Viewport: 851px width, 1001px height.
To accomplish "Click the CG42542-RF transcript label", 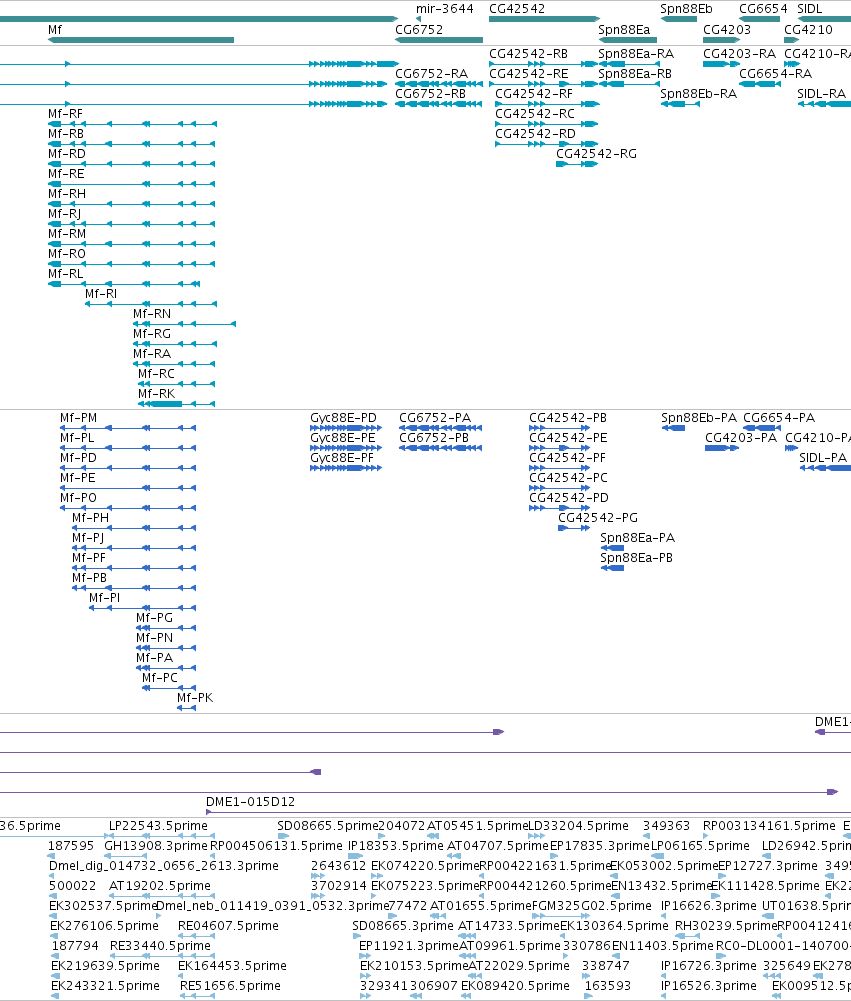I will click(x=534, y=93).
